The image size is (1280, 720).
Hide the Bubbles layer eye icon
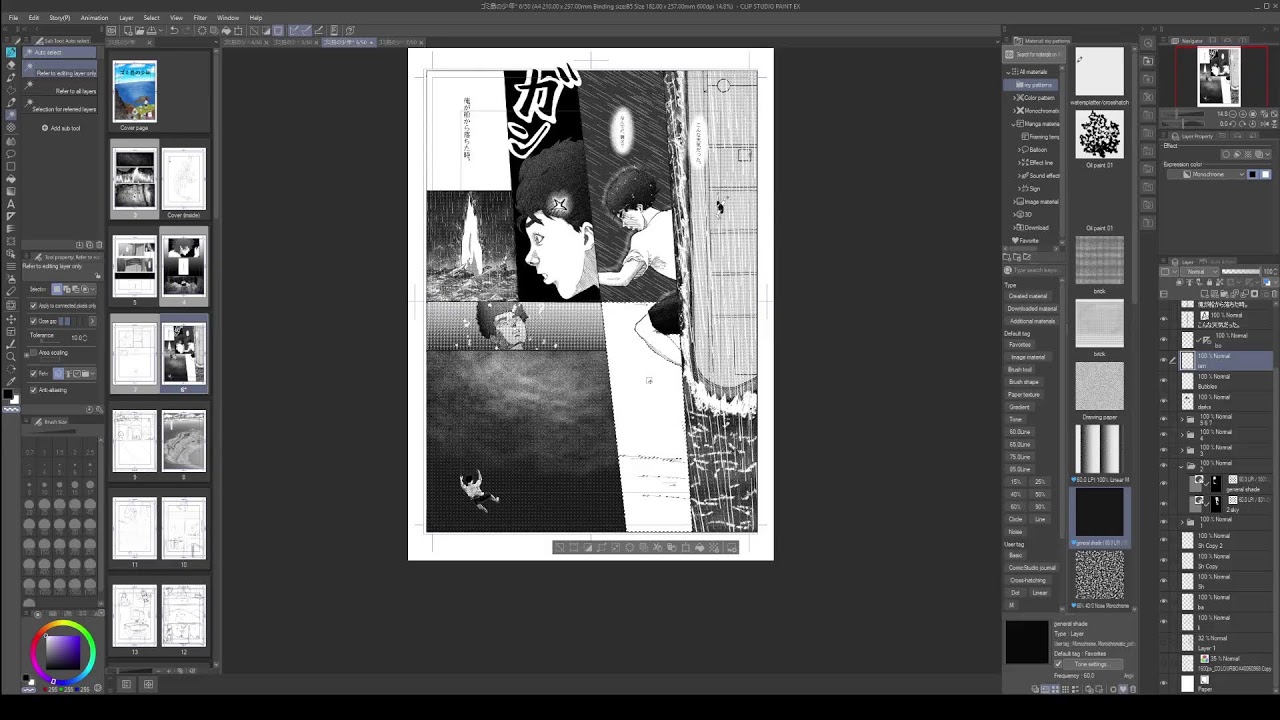click(1163, 381)
